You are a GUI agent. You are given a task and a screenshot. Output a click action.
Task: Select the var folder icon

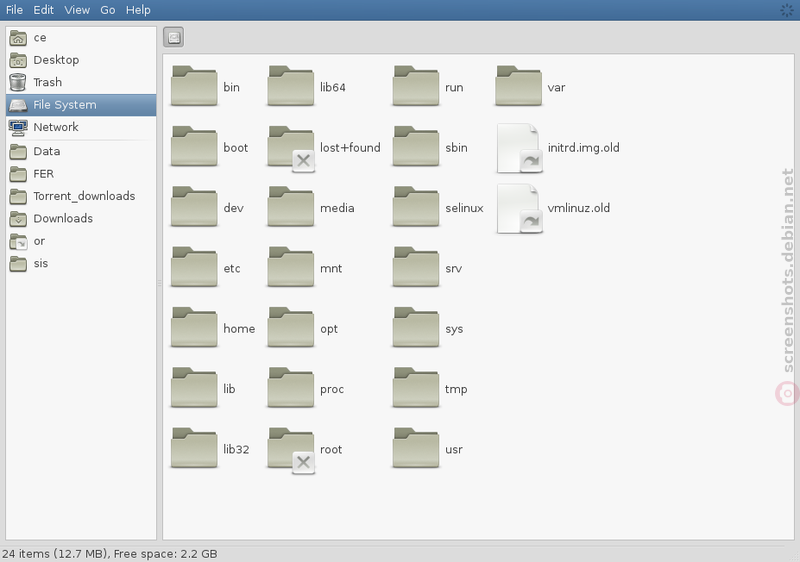tap(518, 86)
